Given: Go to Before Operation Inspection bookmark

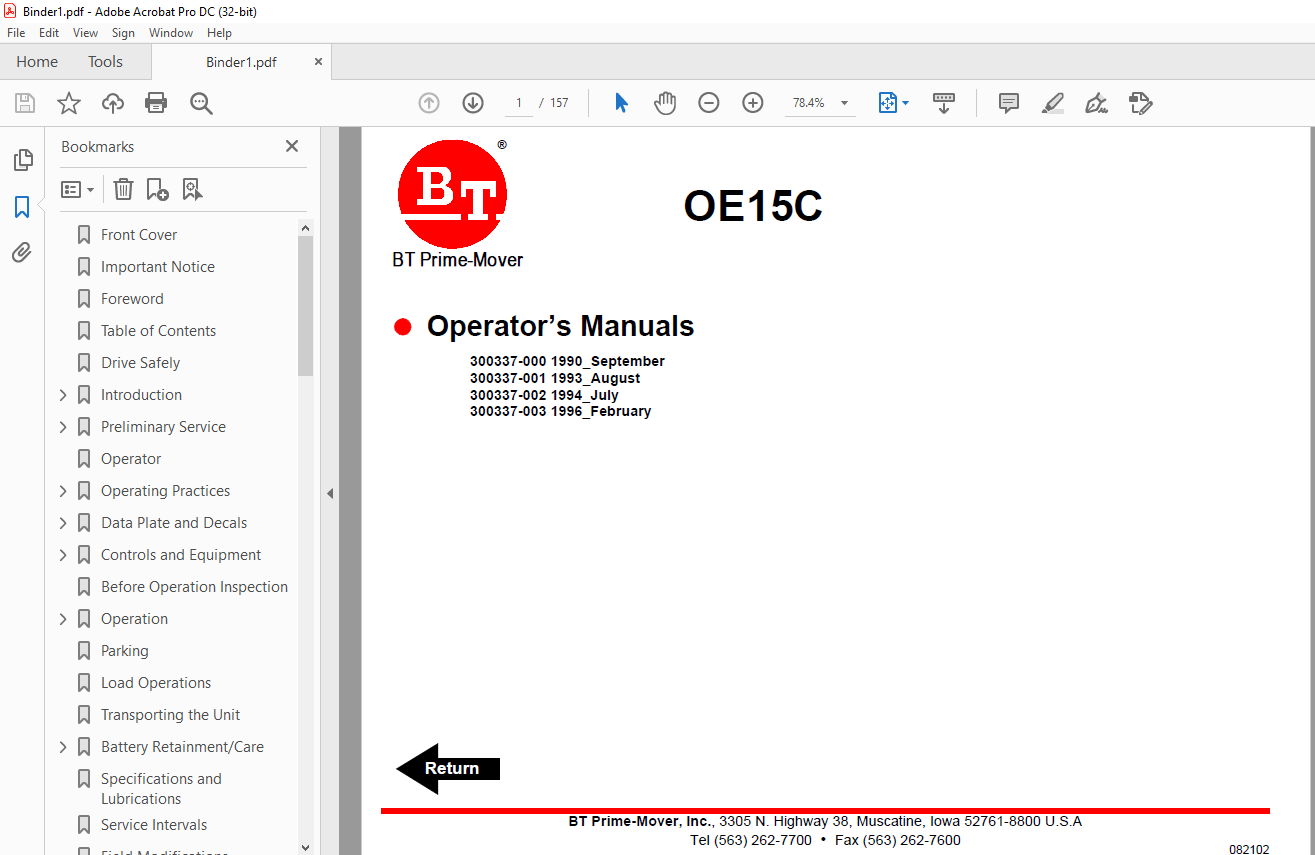Looking at the screenshot, I should (194, 587).
